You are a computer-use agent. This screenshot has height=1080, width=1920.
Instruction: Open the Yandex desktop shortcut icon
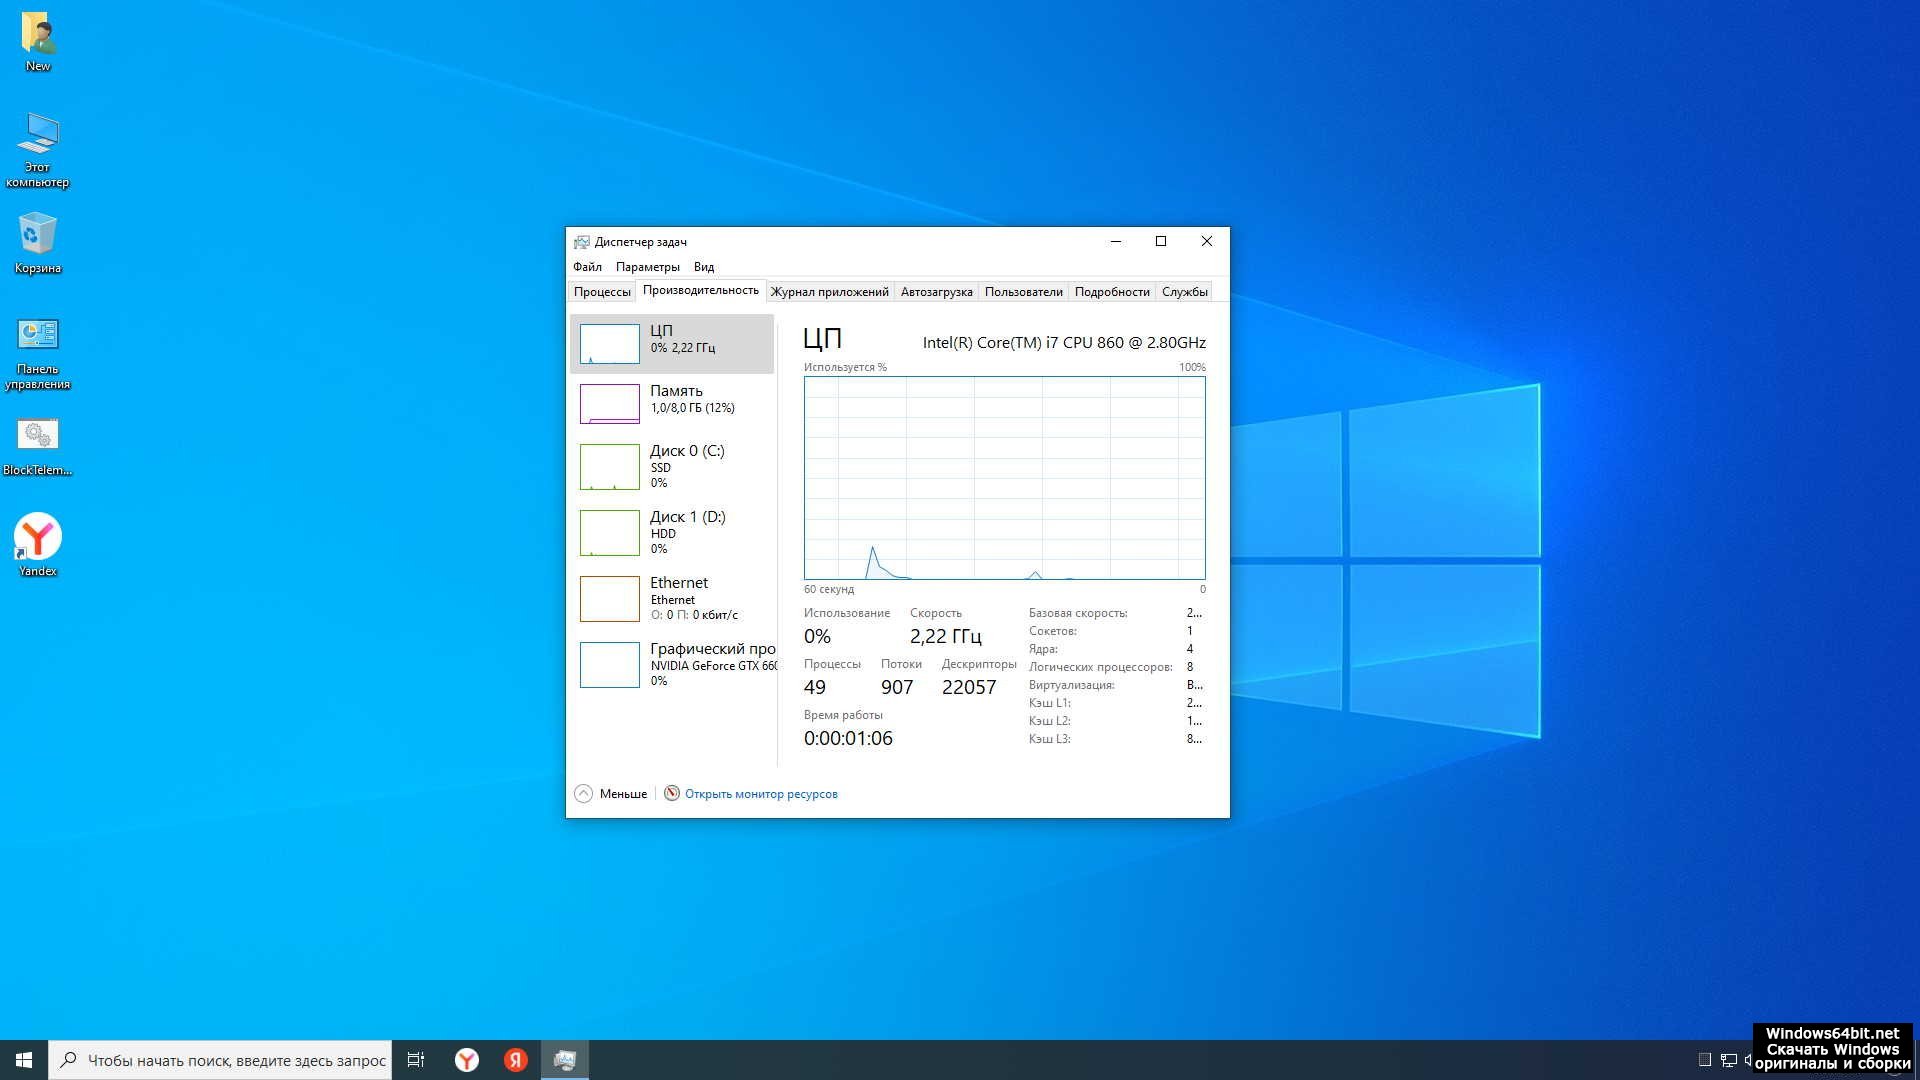(x=38, y=538)
